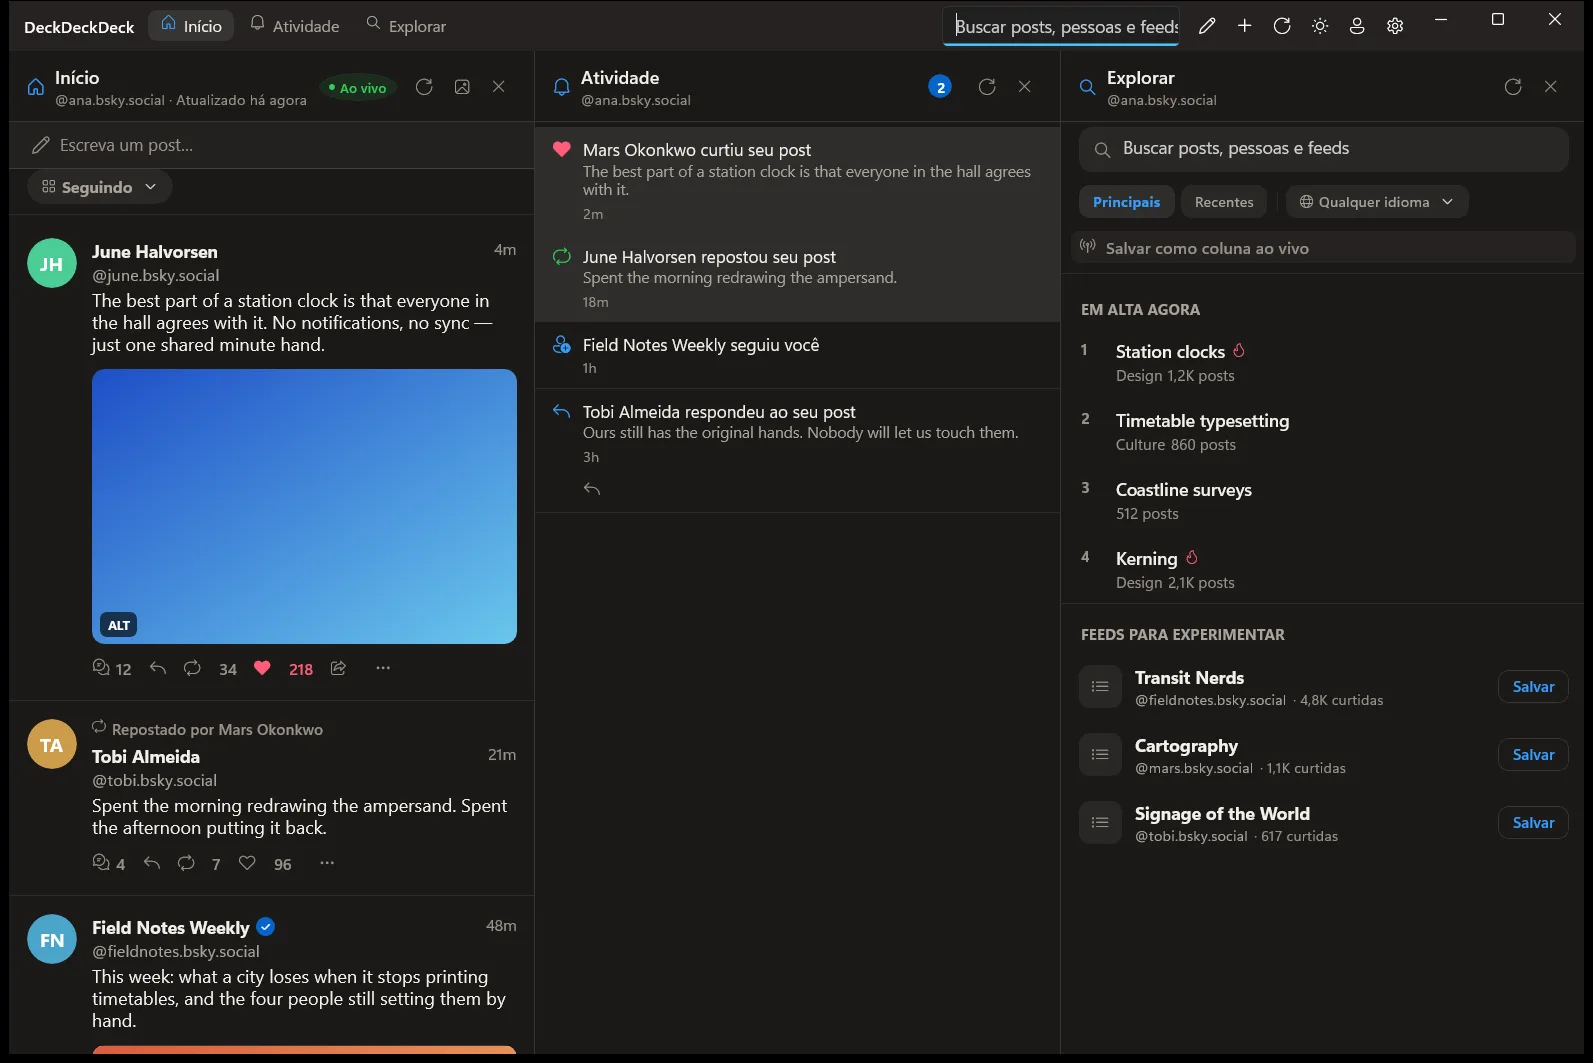Toggle media view icon in Início column header

462,87
